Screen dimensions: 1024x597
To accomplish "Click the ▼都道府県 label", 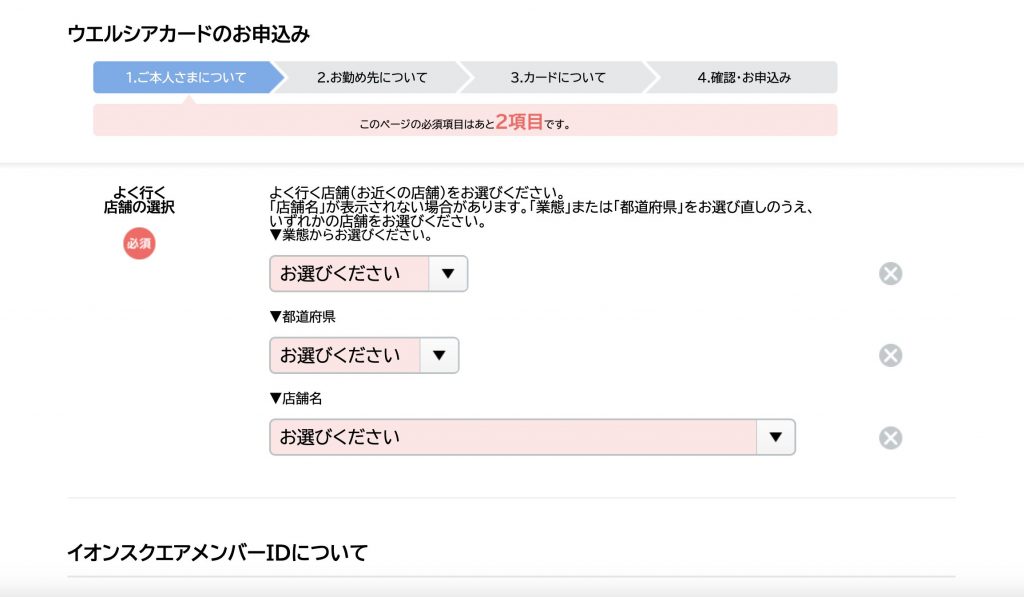I will coord(302,317).
